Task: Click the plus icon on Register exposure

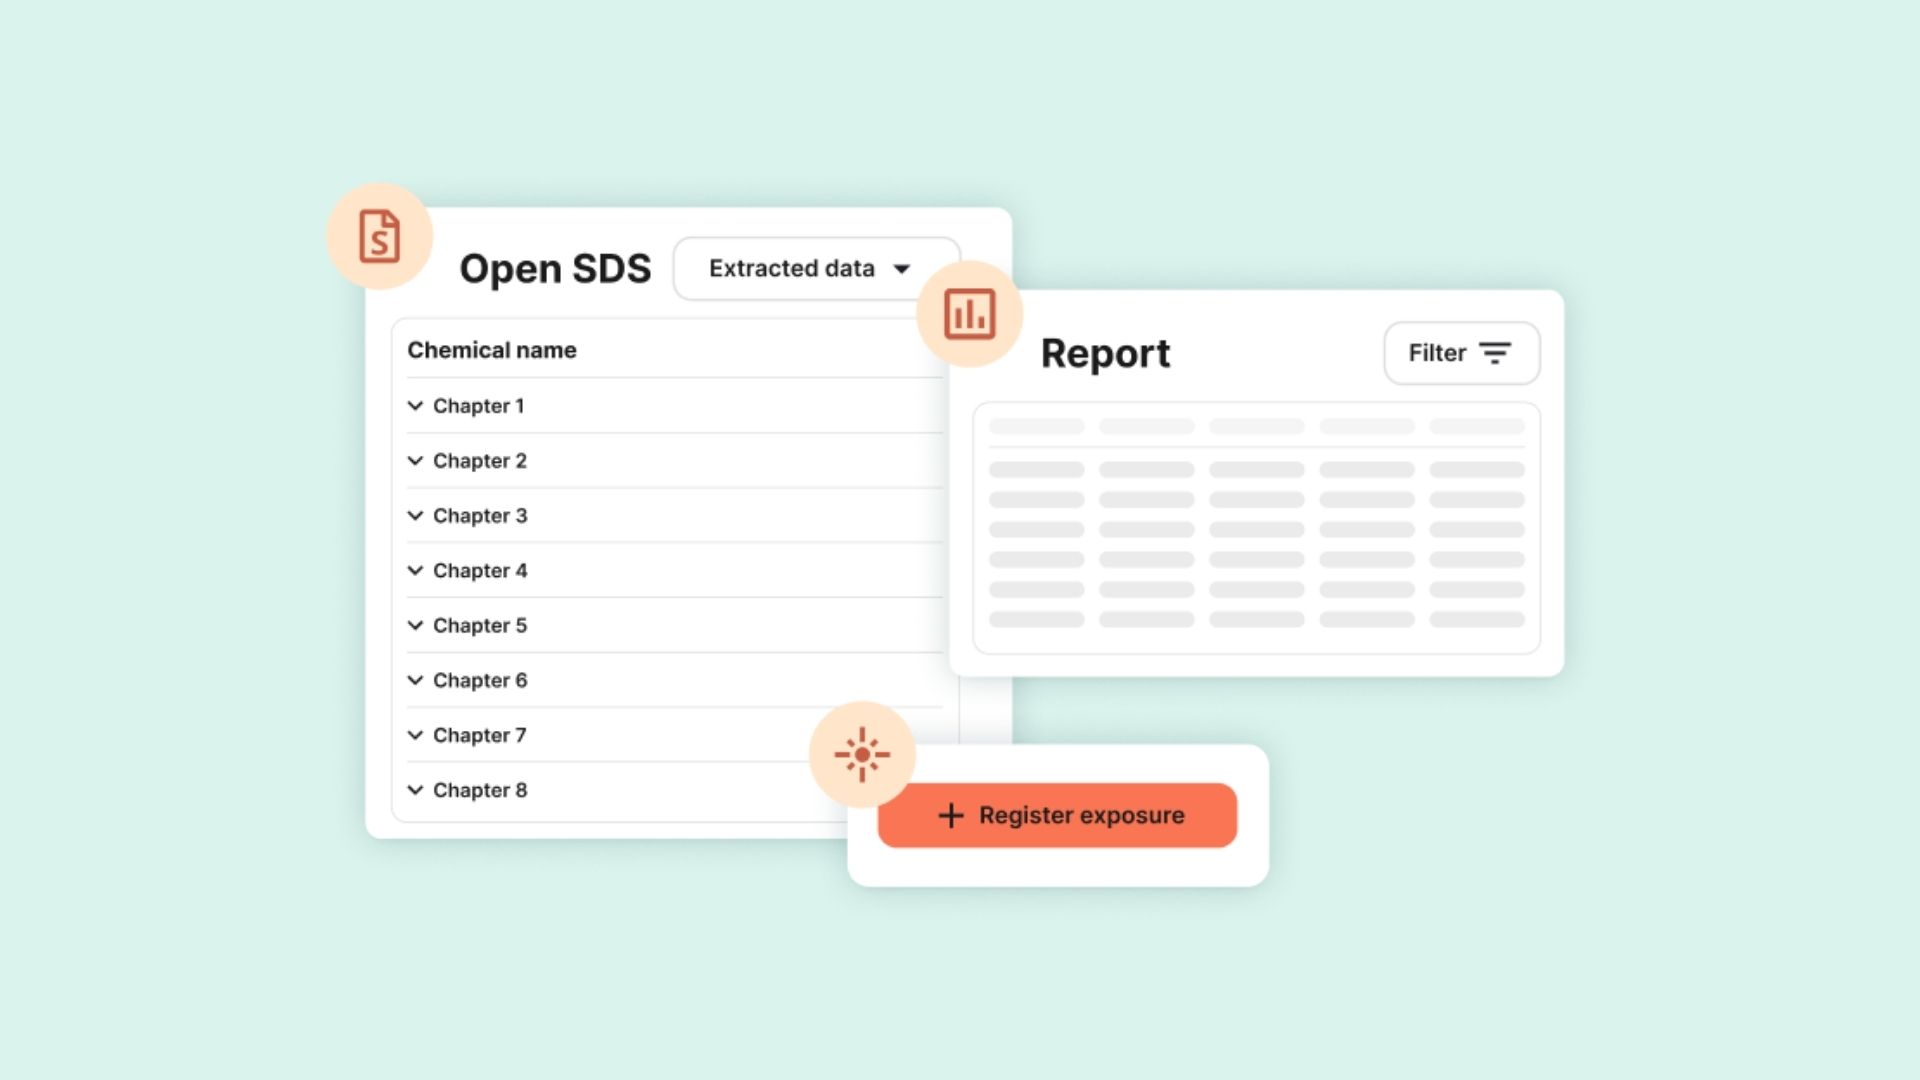Action: click(951, 816)
